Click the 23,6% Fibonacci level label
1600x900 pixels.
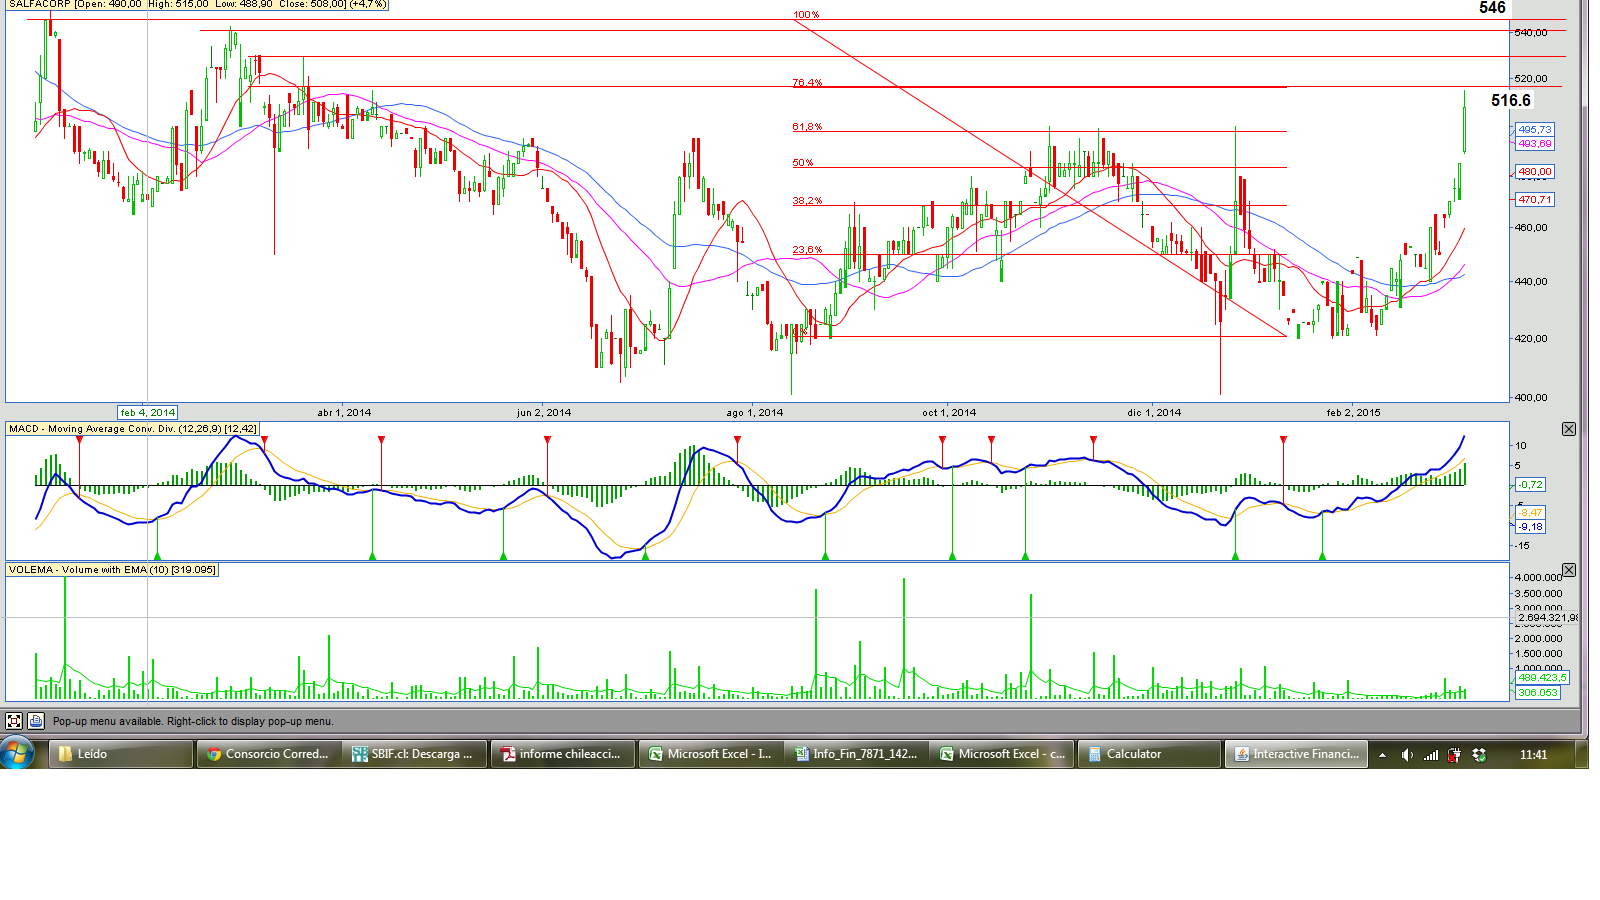coord(807,250)
